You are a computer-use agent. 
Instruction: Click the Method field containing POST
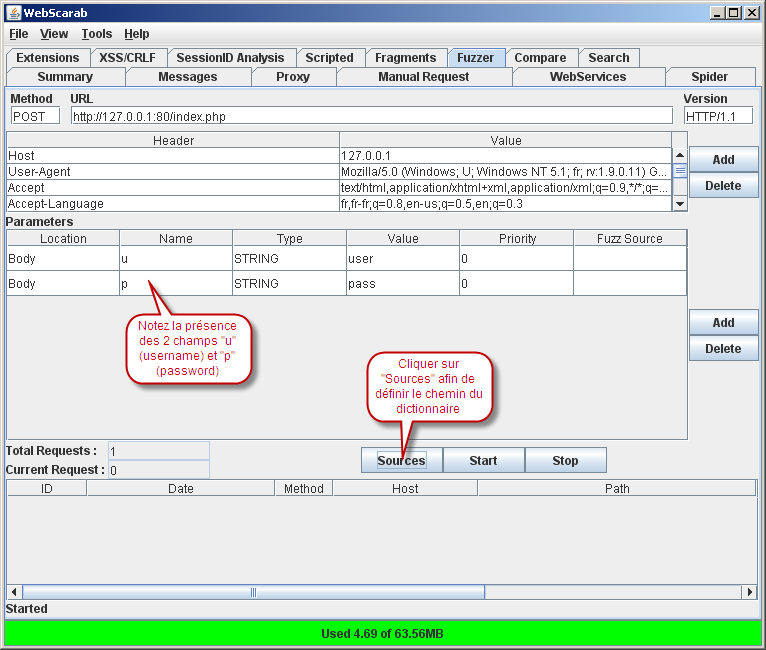[x=35, y=116]
